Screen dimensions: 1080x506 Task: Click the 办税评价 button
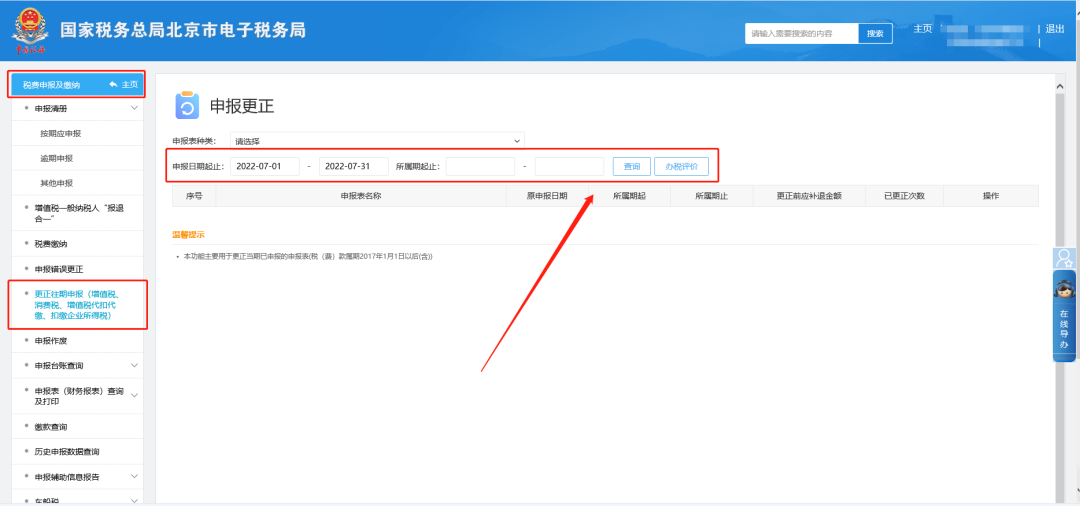click(681, 166)
